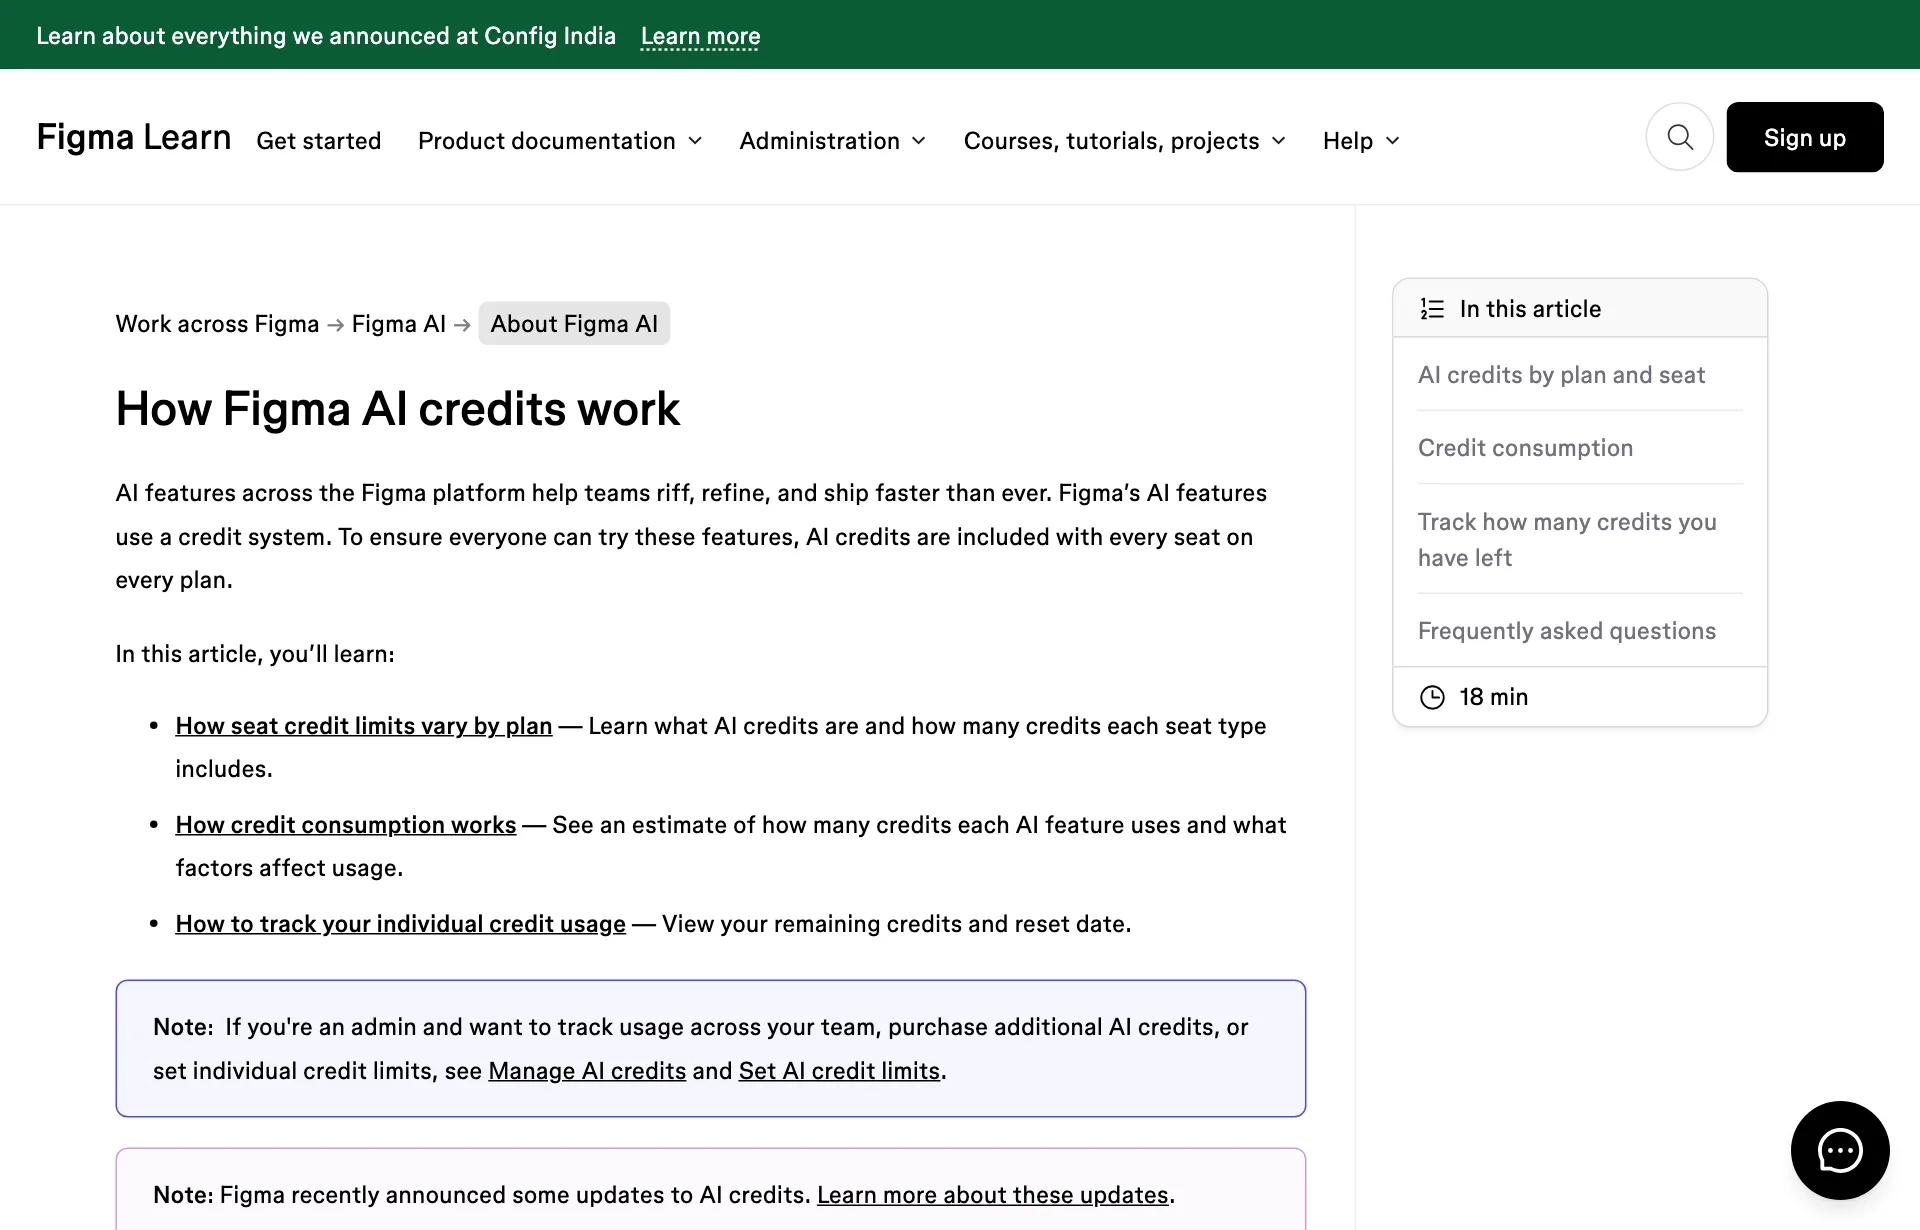Click the In this article header
The width and height of the screenshot is (1920, 1230).
pos(1580,309)
